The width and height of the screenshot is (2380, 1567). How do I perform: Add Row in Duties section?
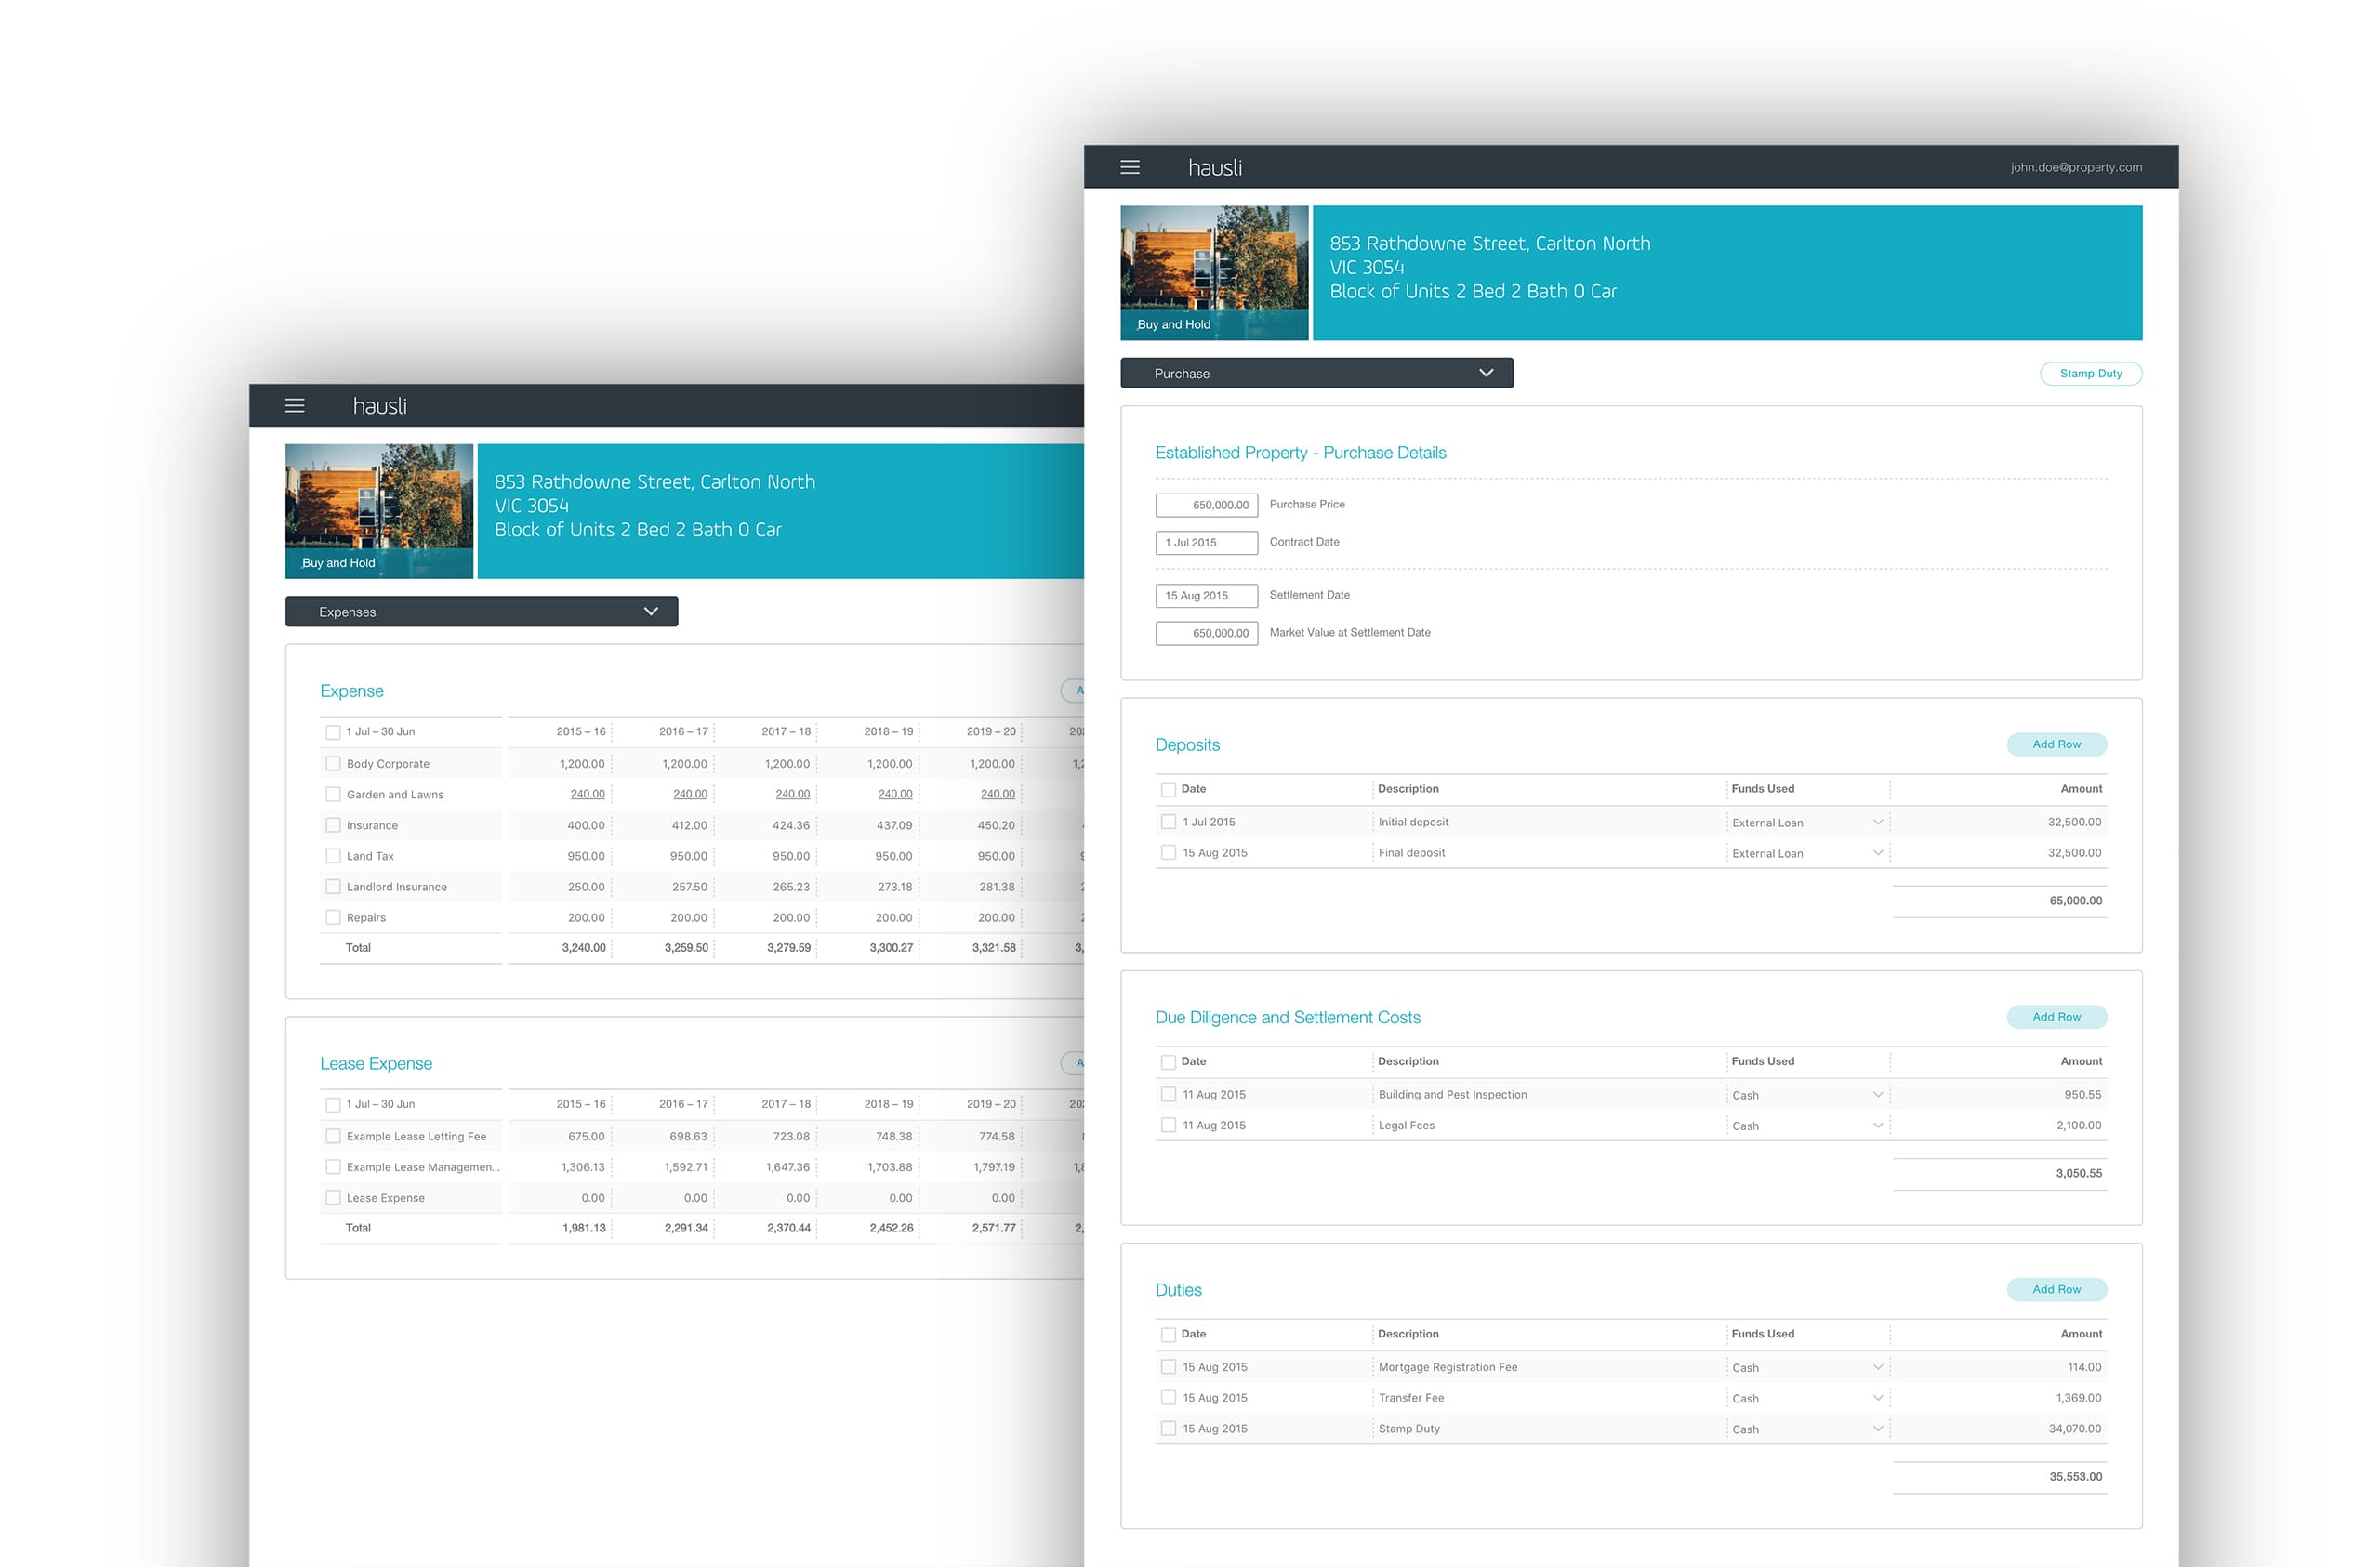point(2056,1289)
